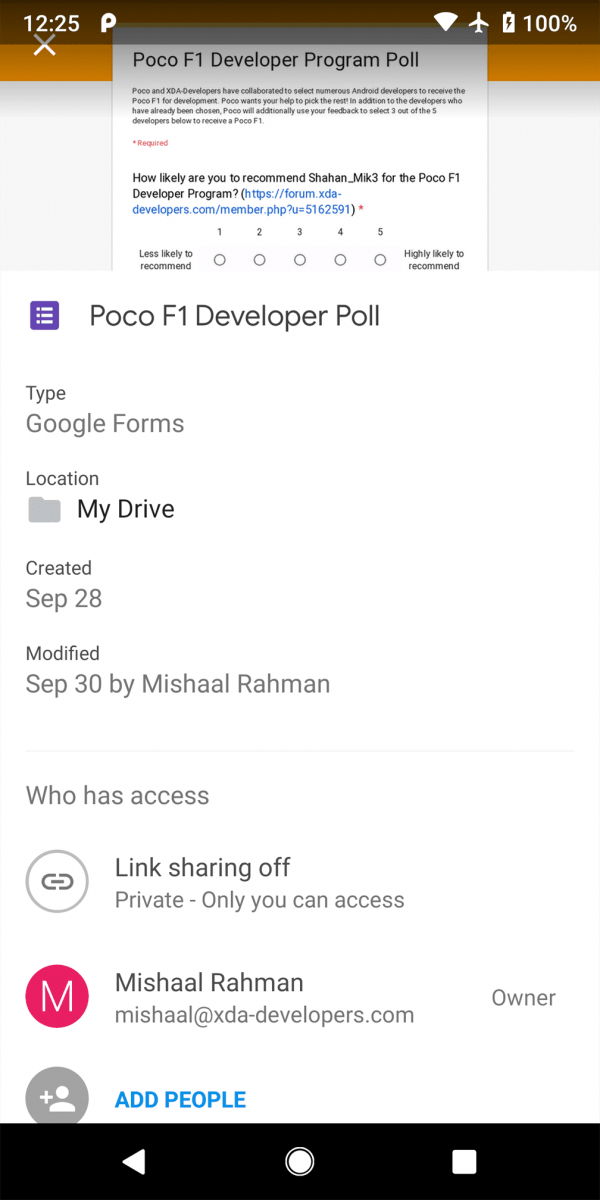Select rating 5 radio button in the poll

point(379,259)
